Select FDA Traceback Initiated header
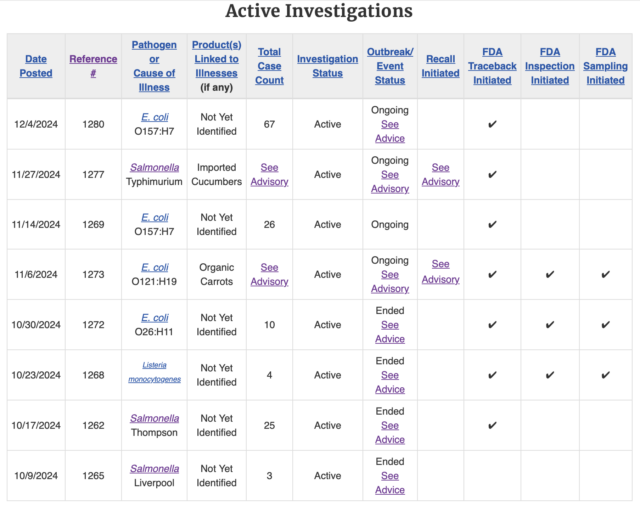The height and width of the screenshot is (511, 640). [x=492, y=66]
